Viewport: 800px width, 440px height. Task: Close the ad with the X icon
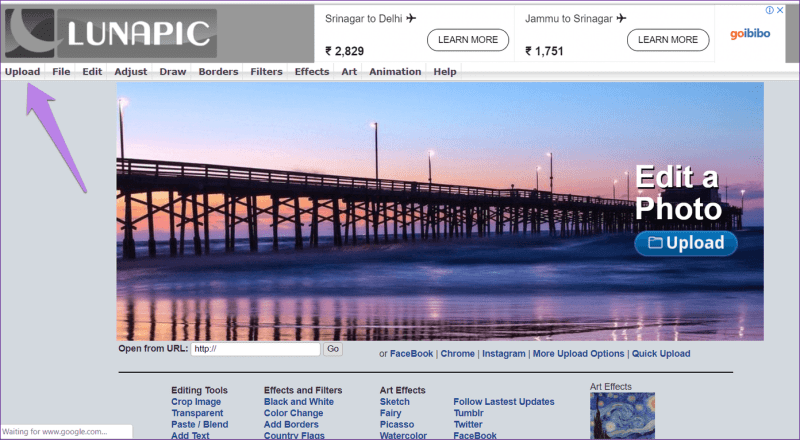point(780,11)
